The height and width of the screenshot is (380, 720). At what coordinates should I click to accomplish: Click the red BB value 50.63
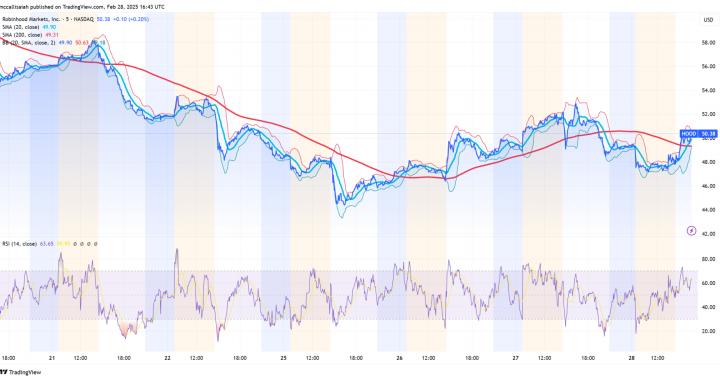(x=82, y=43)
